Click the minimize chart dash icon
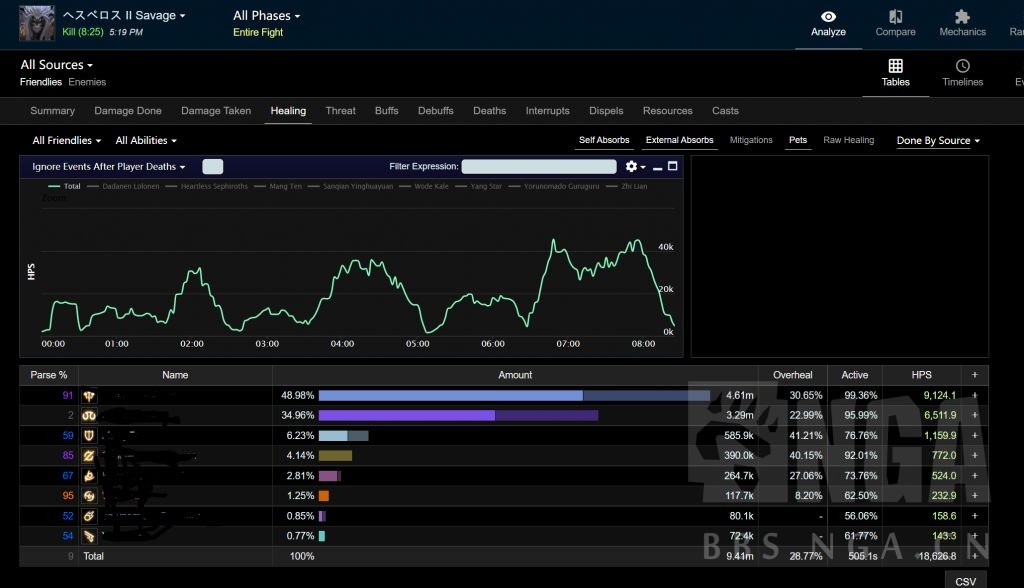Image resolution: width=1024 pixels, height=588 pixels. point(657,167)
